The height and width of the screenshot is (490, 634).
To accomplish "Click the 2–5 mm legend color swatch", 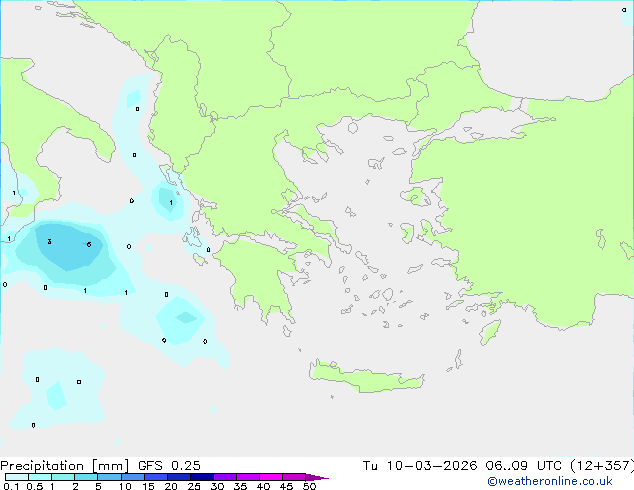I will pyautogui.click(x=86, y=477).
